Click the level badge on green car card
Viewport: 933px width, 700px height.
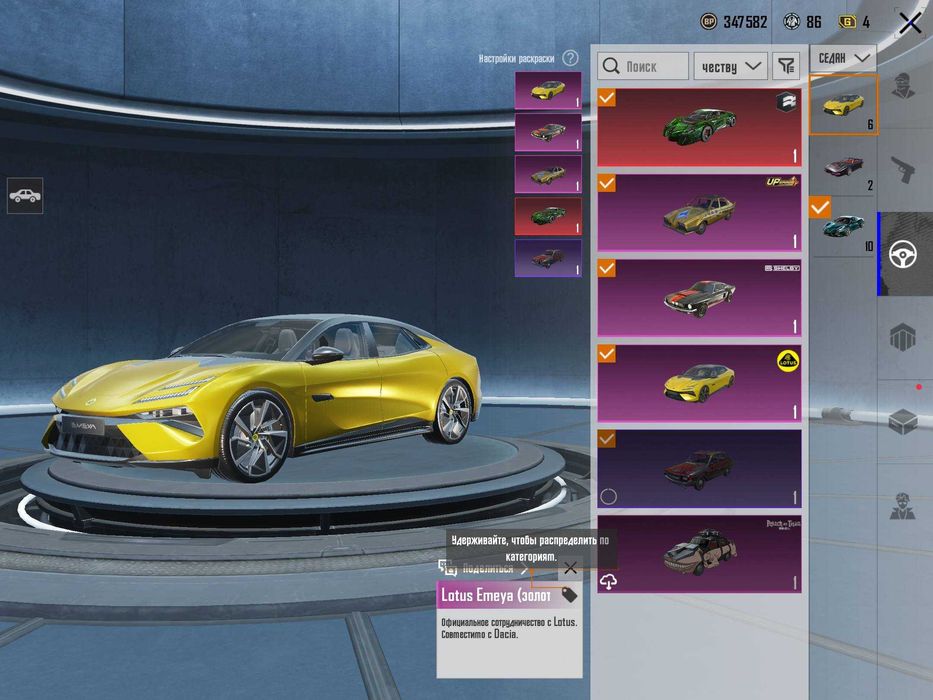(x=787, y=102)
